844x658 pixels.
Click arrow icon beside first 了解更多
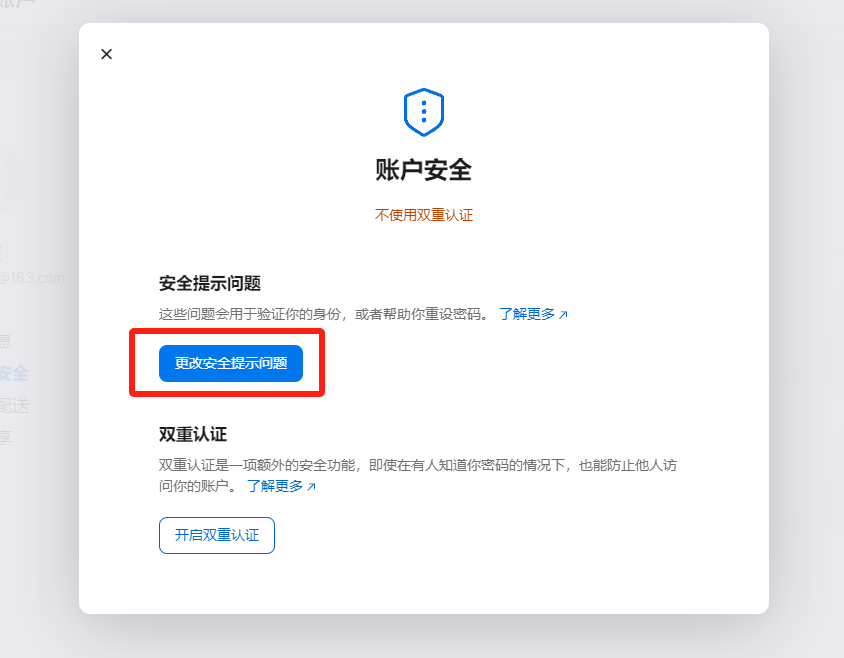coord(563,314)
